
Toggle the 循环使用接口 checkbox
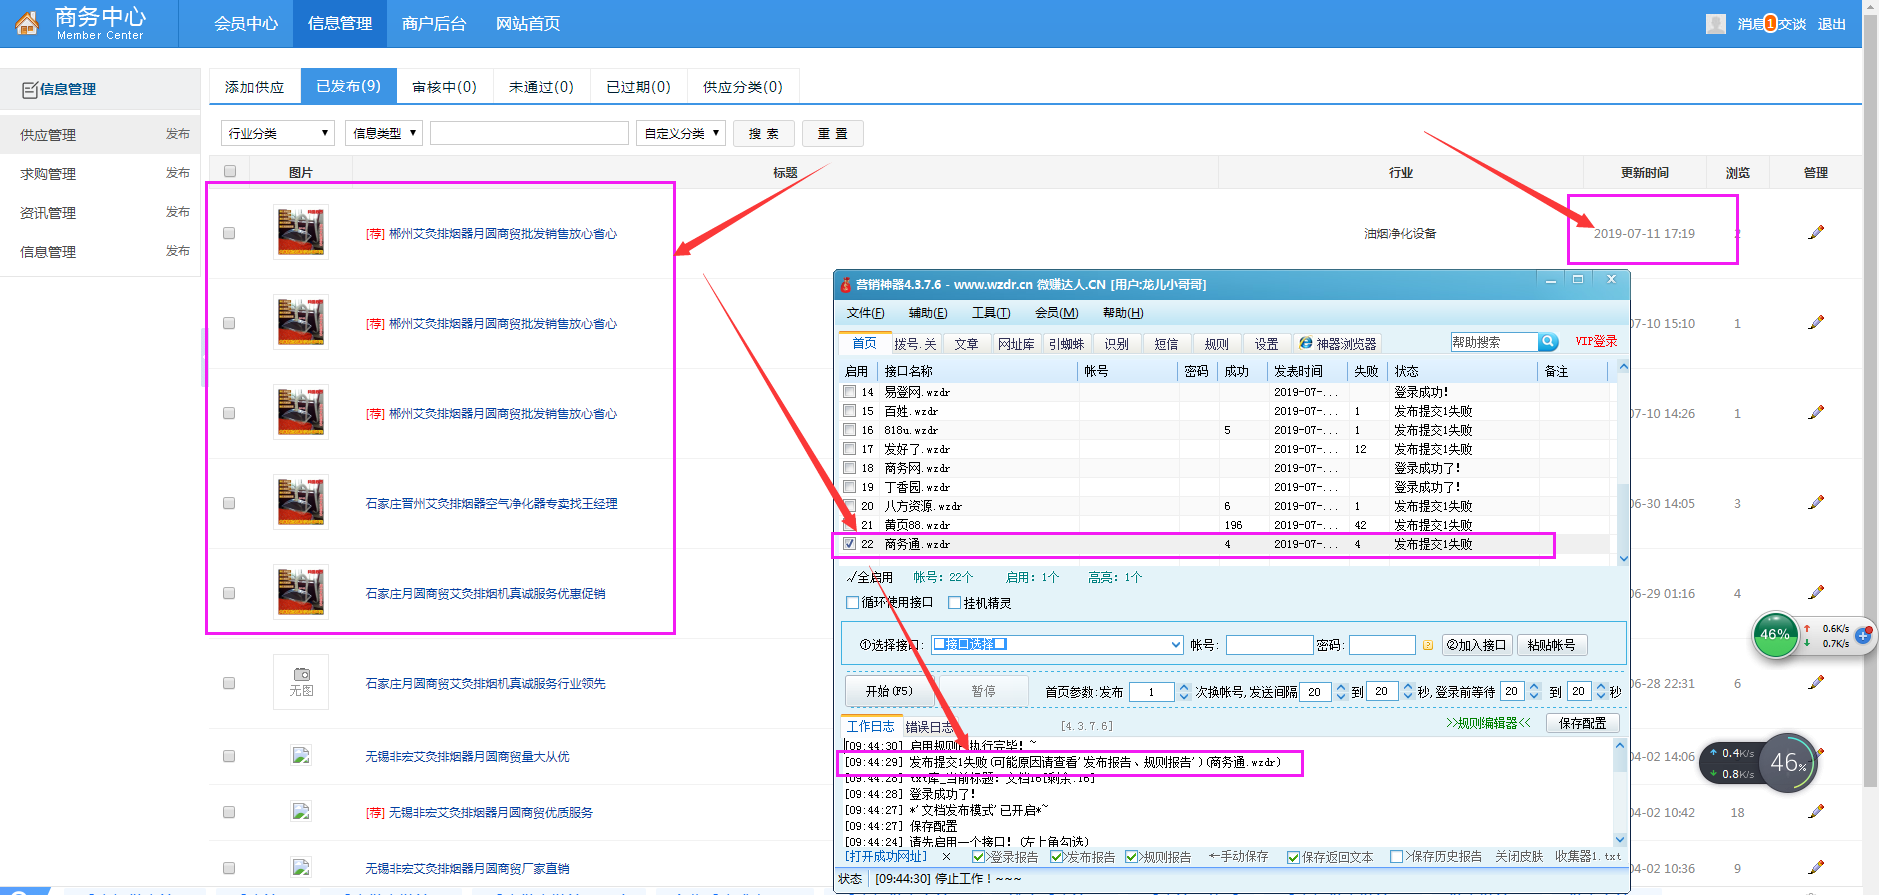click(x=853, y=602)
